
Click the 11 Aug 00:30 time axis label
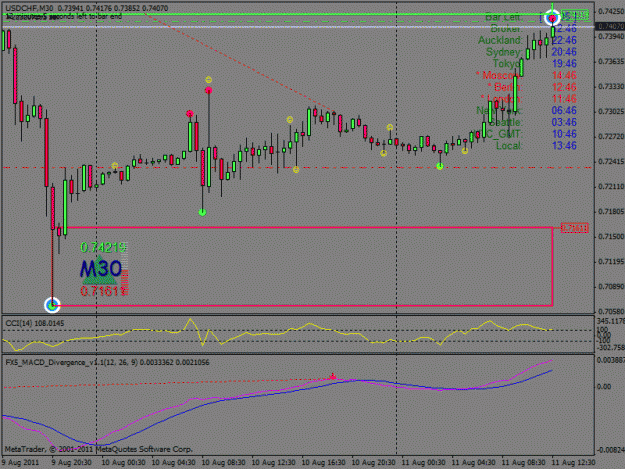click(x=423, y=463)
